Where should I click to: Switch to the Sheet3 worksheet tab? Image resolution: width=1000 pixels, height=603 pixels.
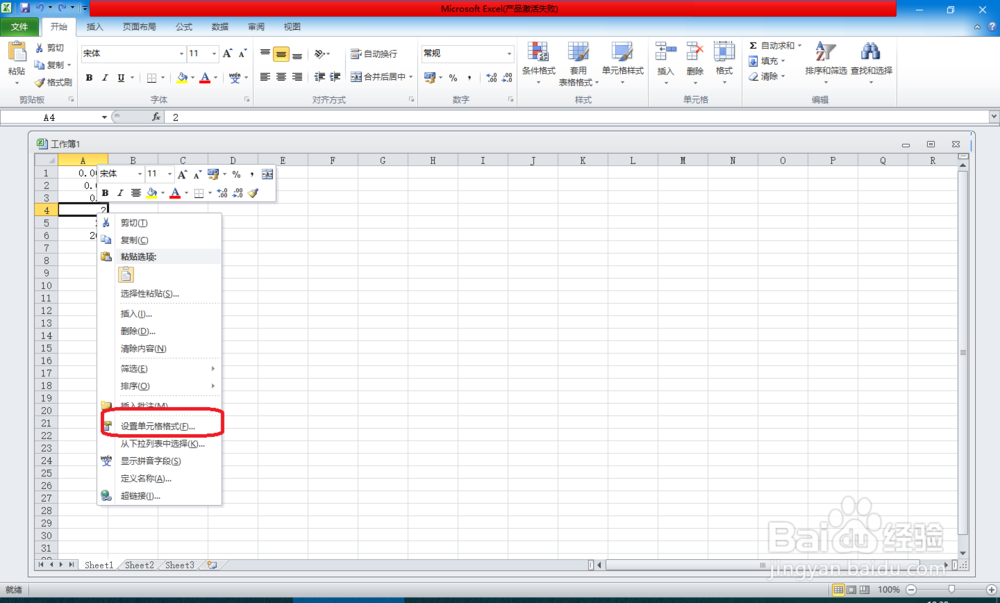pyautogui.click(x=180, y=565)
